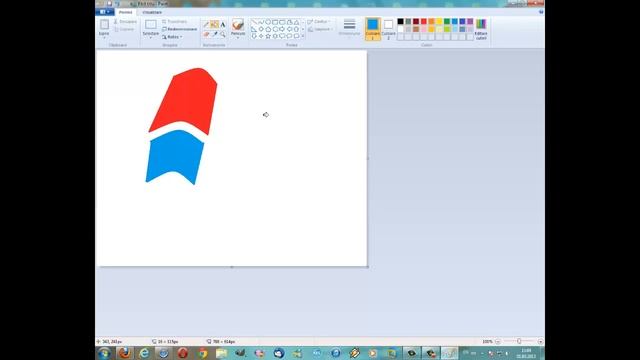The height and width of the screenshot is (360, 640).
Task: Open Firefox from the taskbar
Action: click(x=125, y=353)
